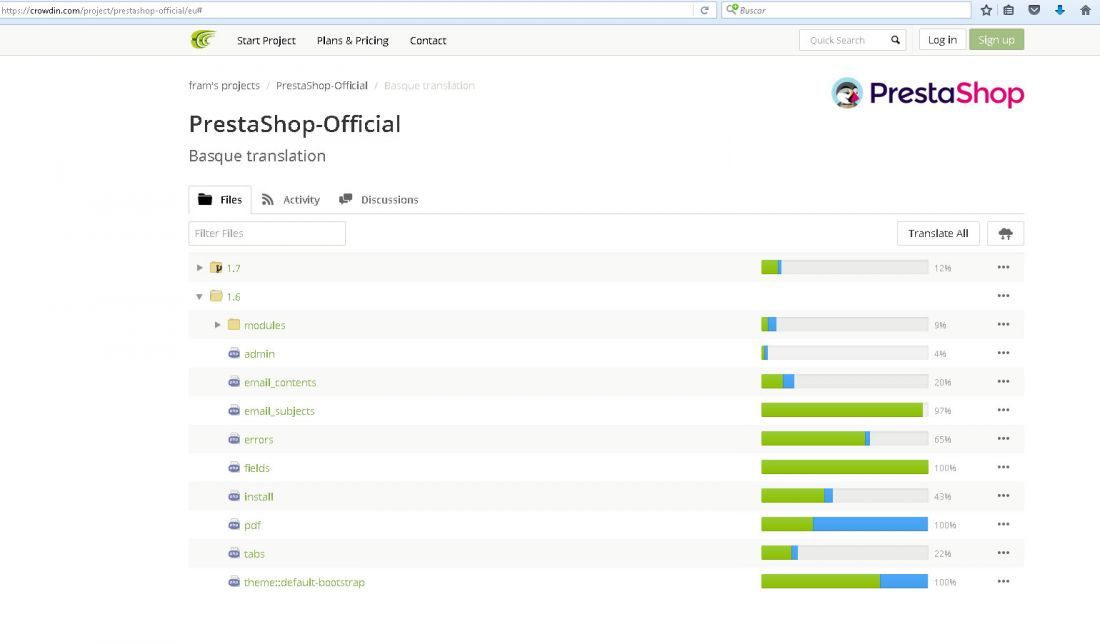Click the modules folder icon

coord(234,325)
